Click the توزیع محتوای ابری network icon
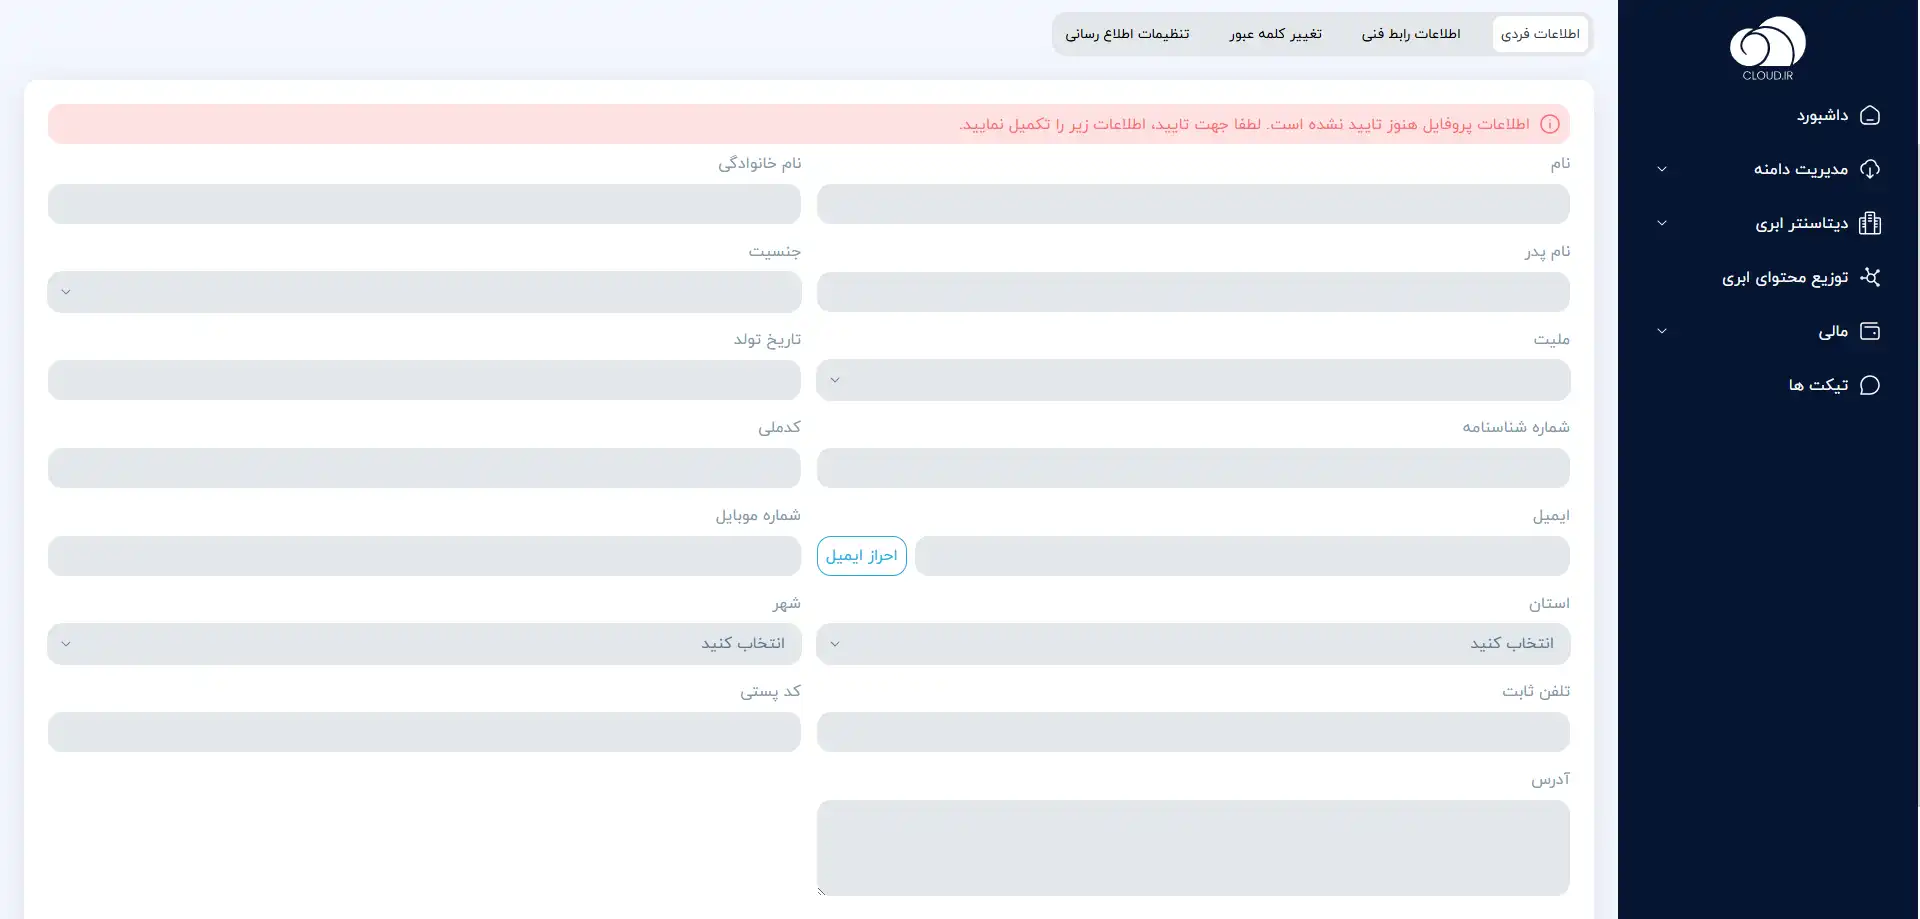The width and height of the screenshot is (1920, 919). pyautogui.click(x=1869, y=278)
